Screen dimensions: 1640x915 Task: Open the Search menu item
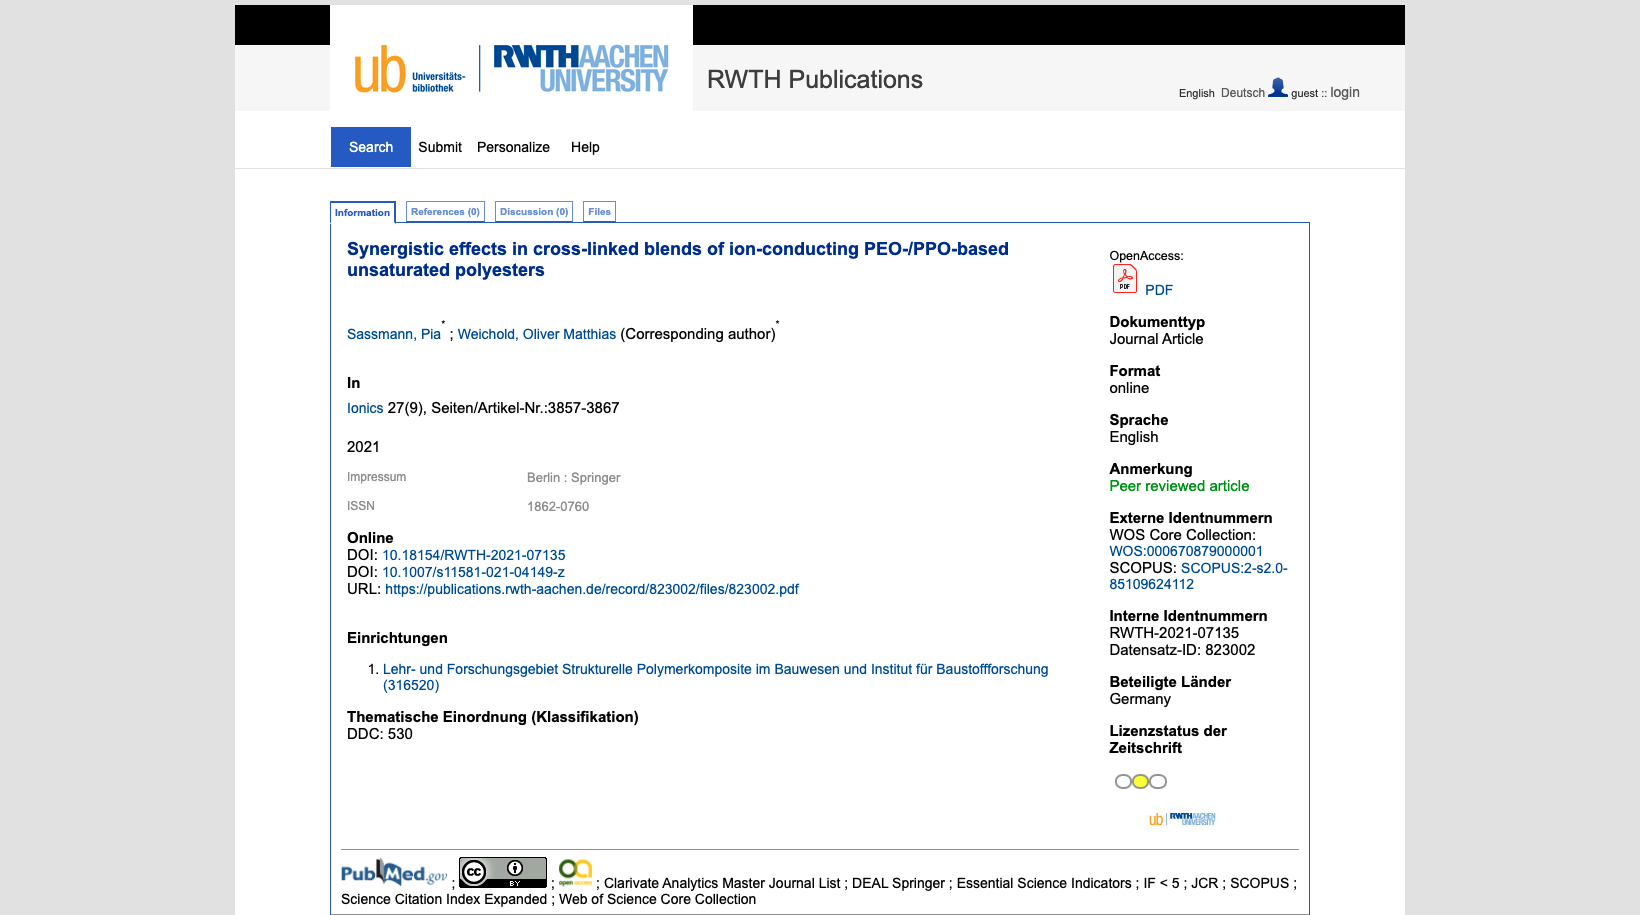coord(370,147)
